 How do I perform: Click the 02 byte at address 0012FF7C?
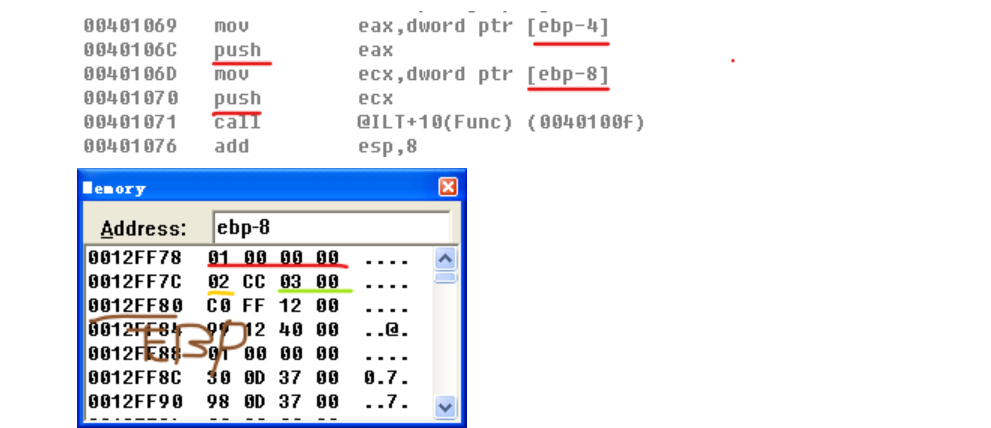coord(218,282)
